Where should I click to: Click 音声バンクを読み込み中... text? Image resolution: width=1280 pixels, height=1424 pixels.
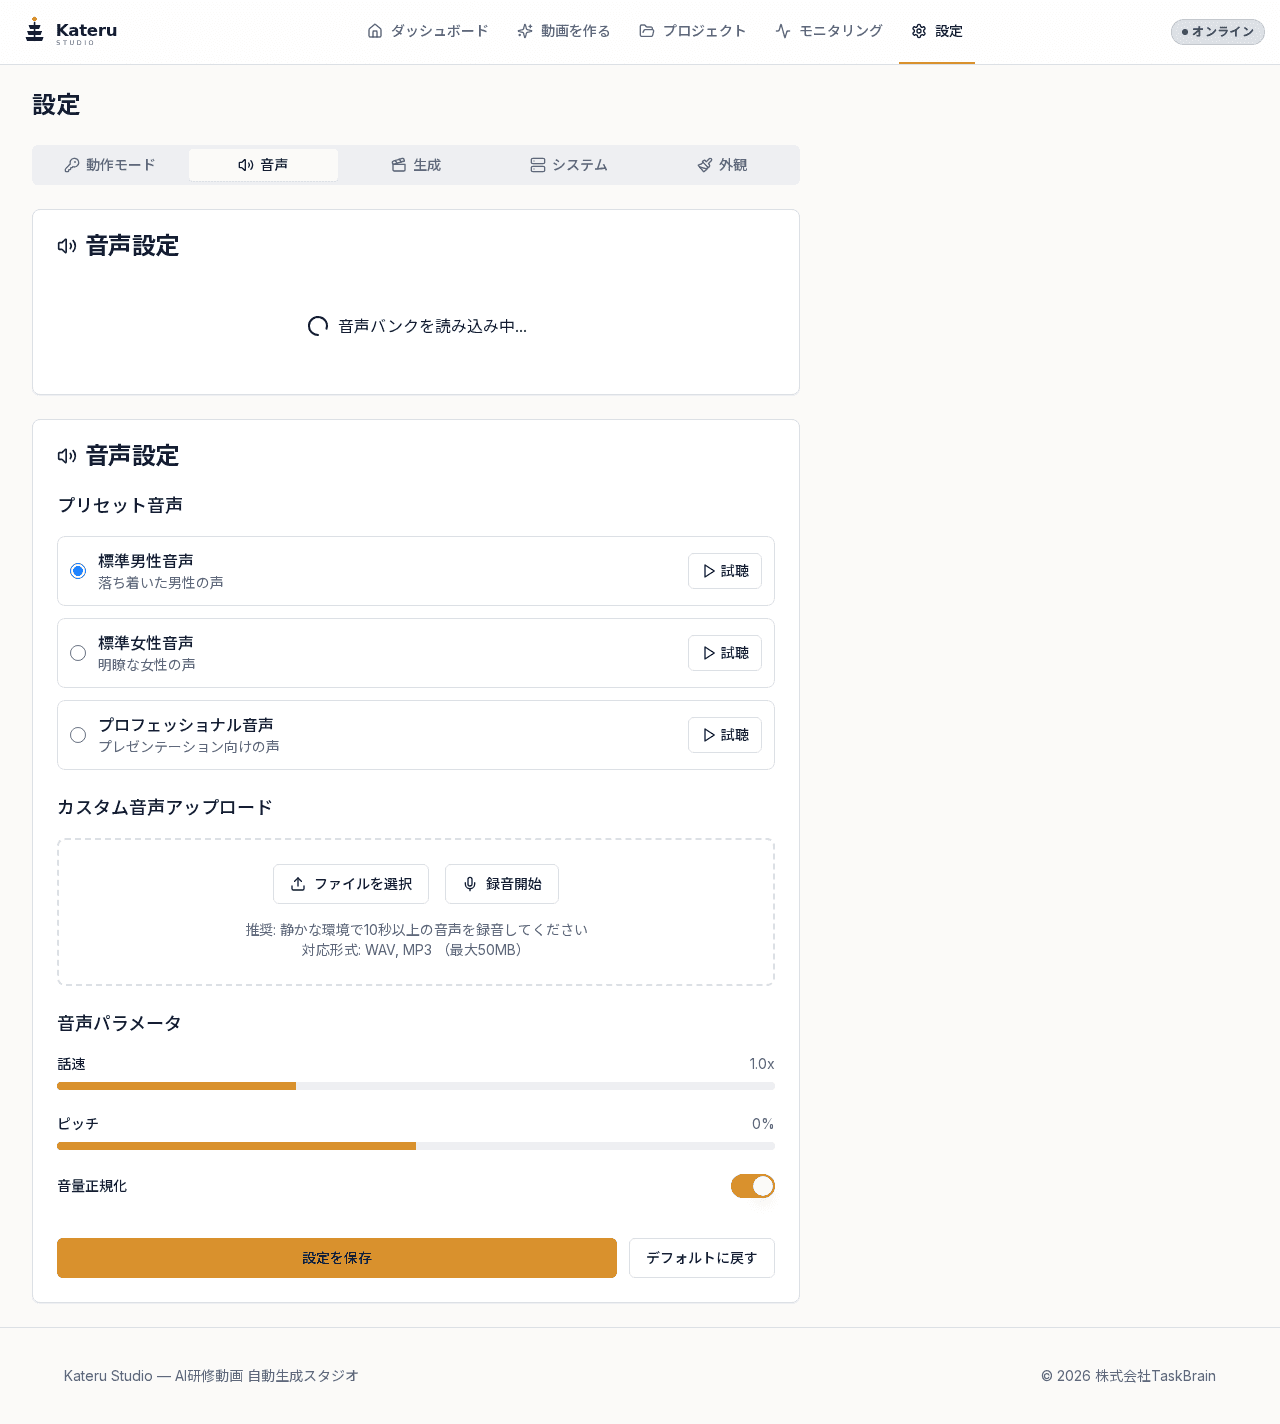(x=432, y=326)
